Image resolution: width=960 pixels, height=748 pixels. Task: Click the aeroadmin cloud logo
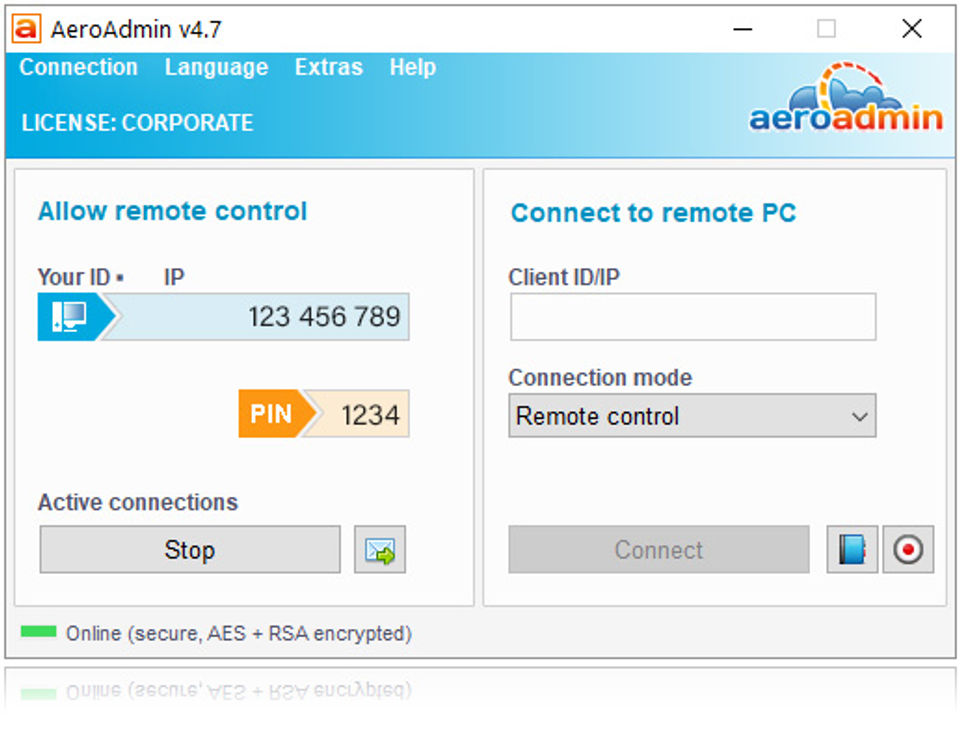click(x=846, y=98)
